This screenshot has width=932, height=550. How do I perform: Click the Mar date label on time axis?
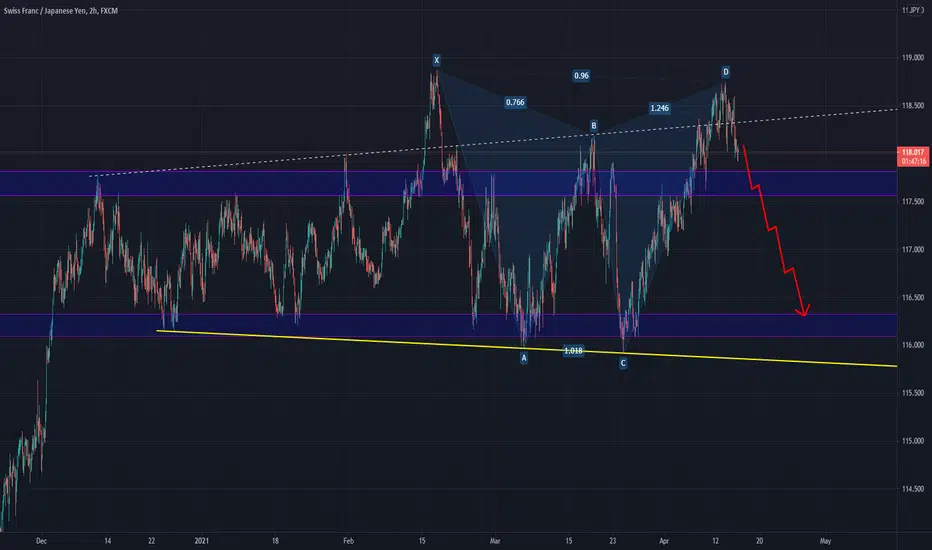pyautogui.click(x=495, y=541)
